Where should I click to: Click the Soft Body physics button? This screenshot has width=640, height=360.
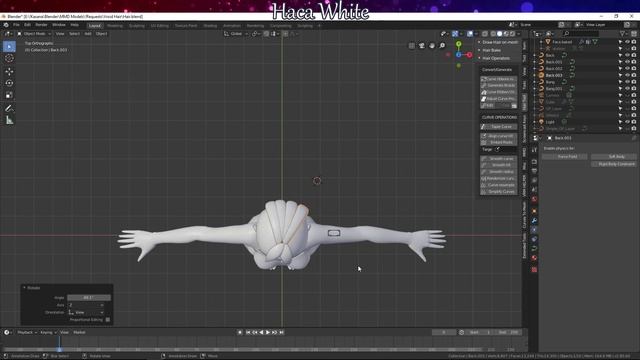614,157
